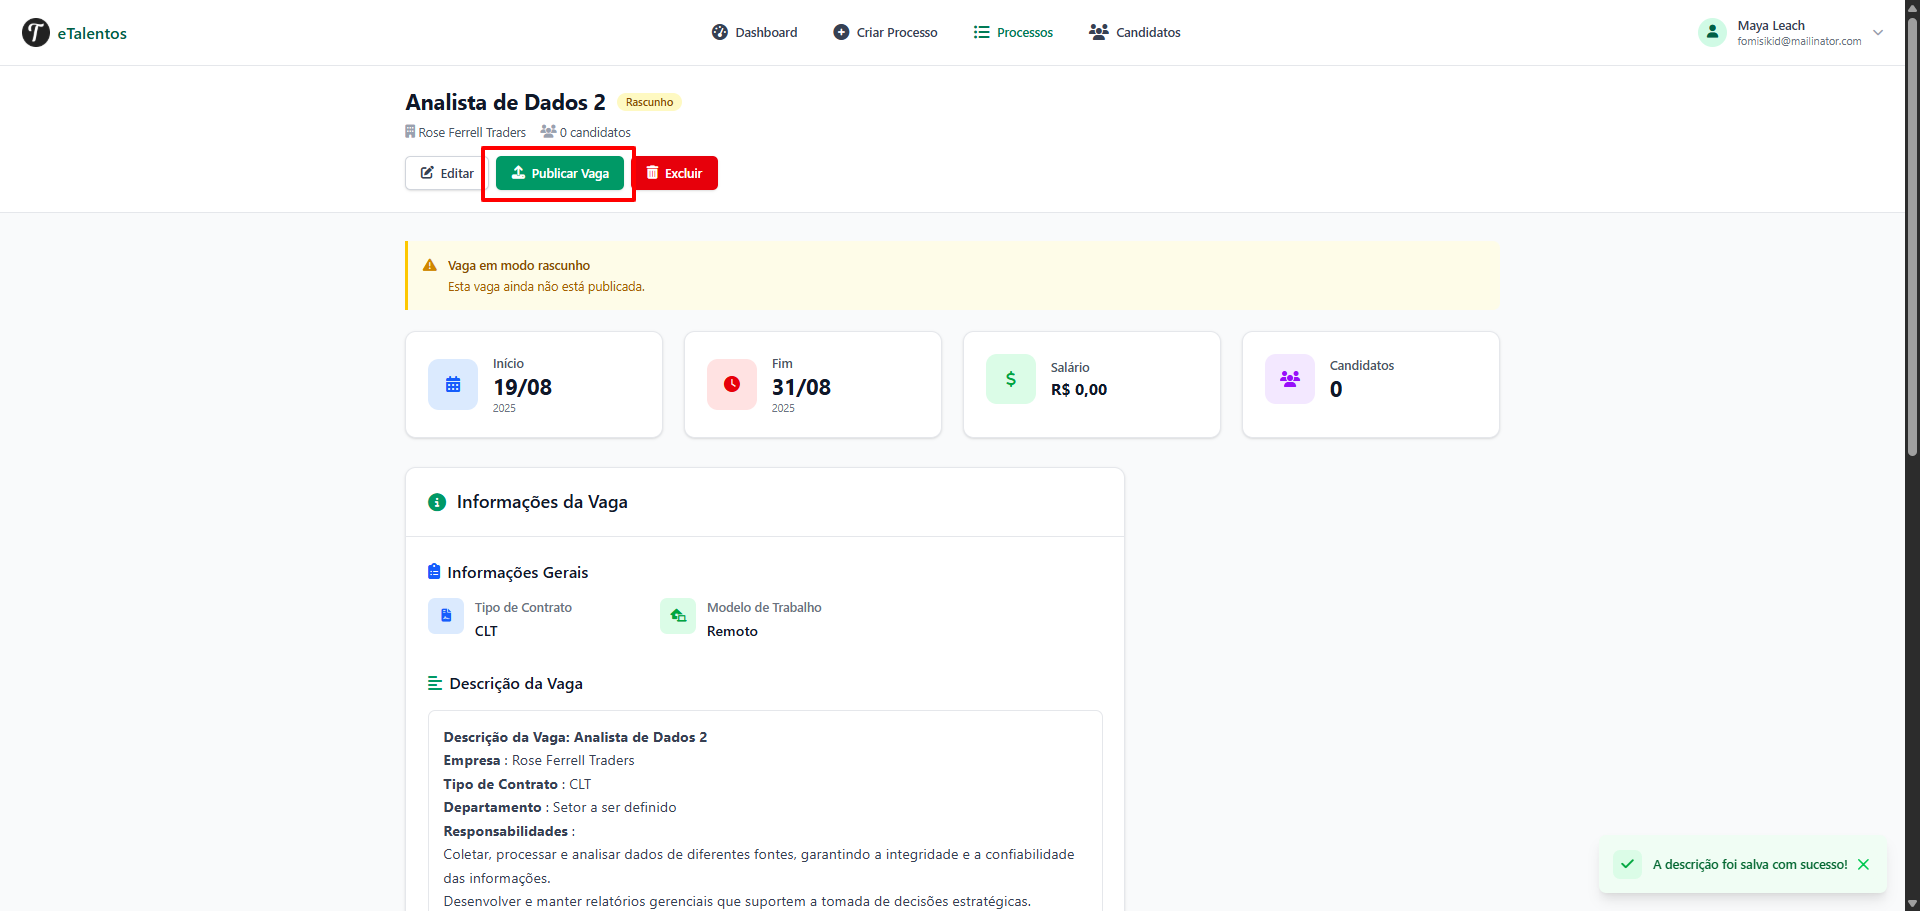1920x911 pixels.
Task: Click the fomisikid@mailinator.com email text
Action: [x=1799, y=41]
